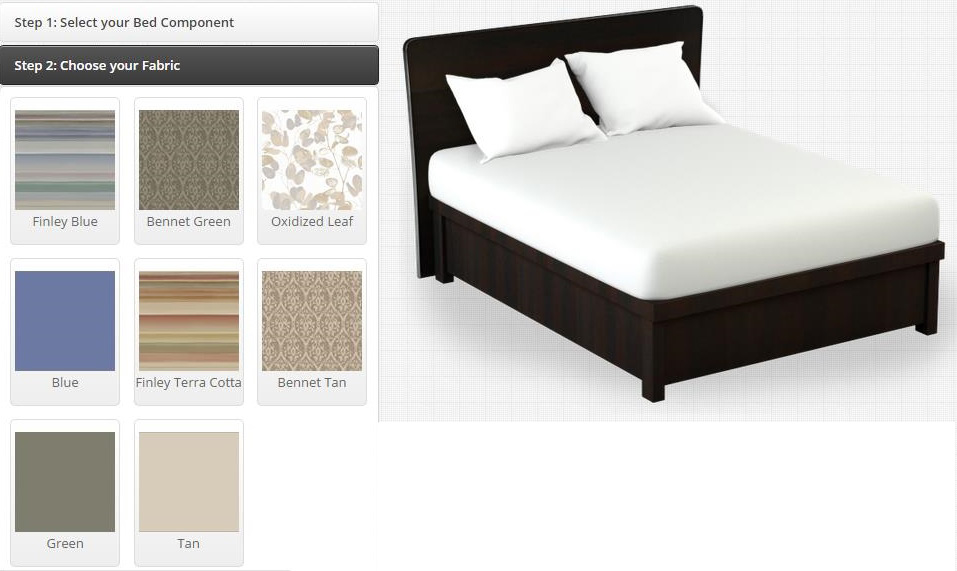Click the Bennet Tan label text
The image size is (957, 571).
click(x=312, y=382)
